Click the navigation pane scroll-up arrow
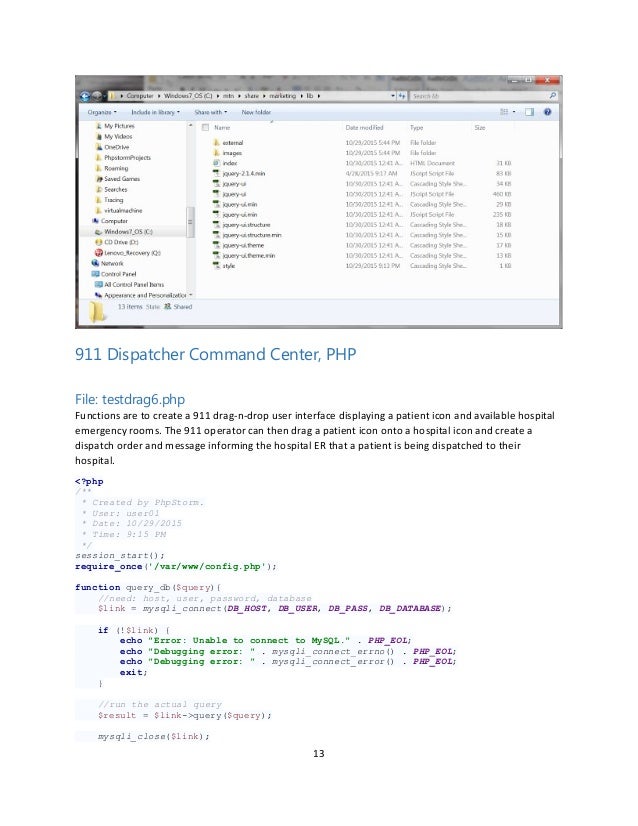 pos(191,126)
